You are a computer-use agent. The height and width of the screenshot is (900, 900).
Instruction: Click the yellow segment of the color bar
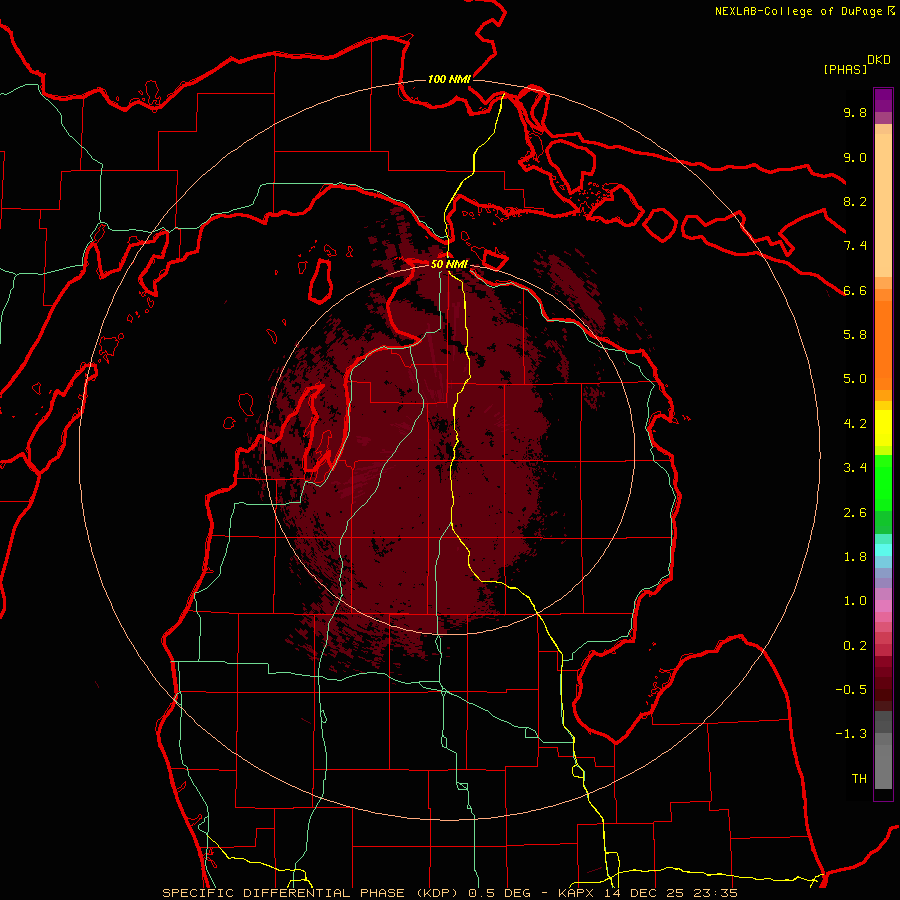point(883,428)
